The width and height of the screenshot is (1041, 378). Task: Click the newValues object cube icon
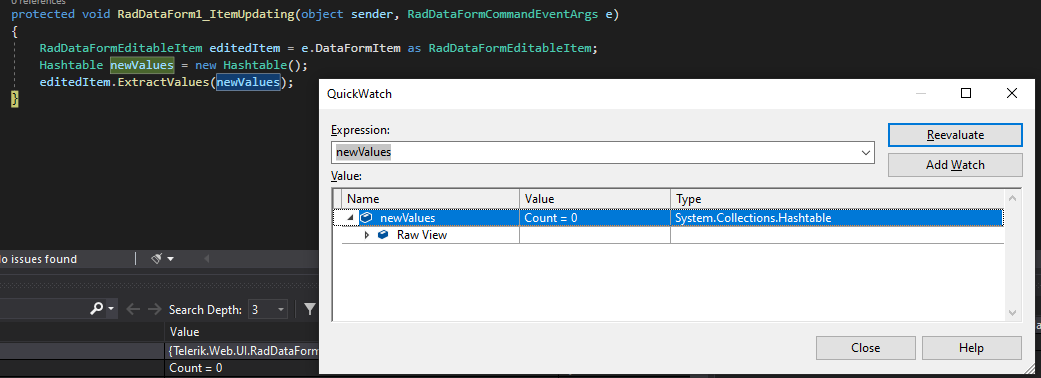[366, 218]
